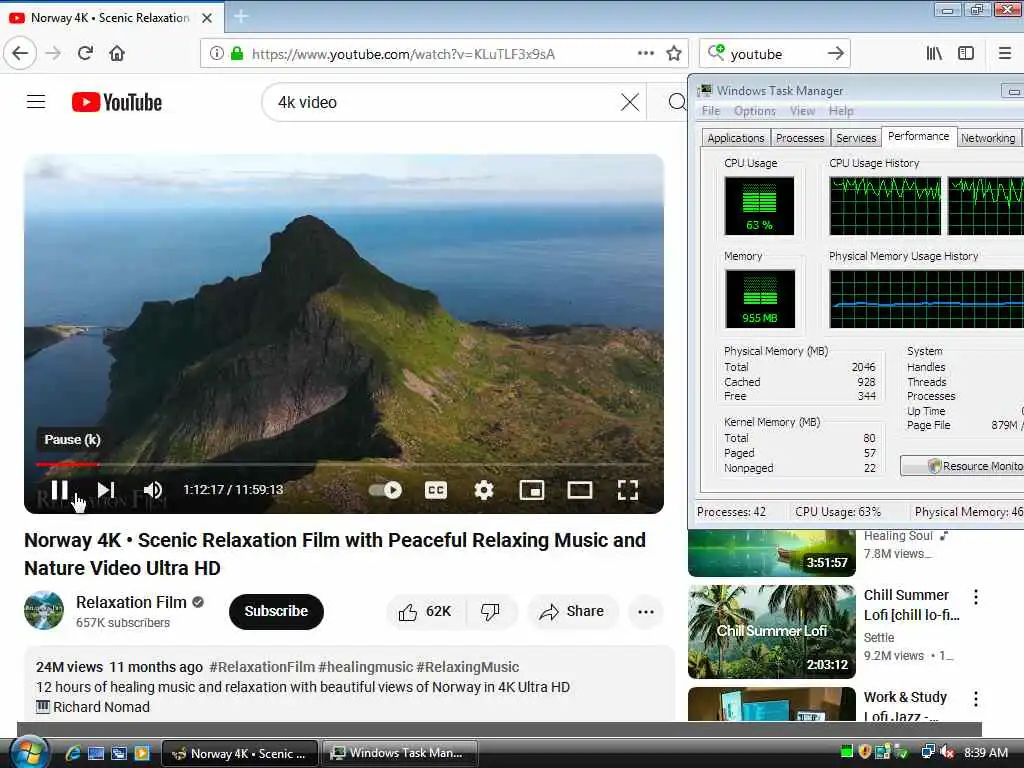
Task: Open the Windows Start orb
Action: pyautogui.click(x=29, y=753)
